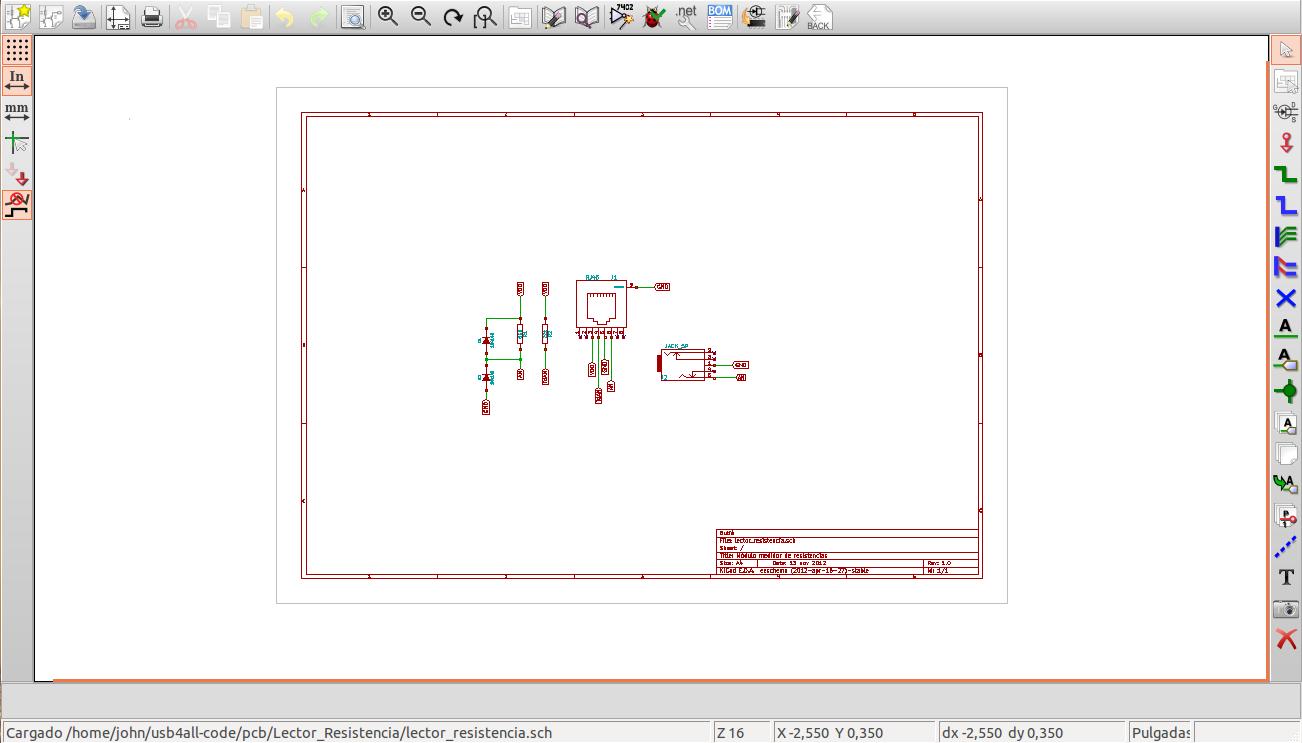Launch the Pcbnew layout editor
The height and width of the screenshot is (743, 1302).
point(788,17)
